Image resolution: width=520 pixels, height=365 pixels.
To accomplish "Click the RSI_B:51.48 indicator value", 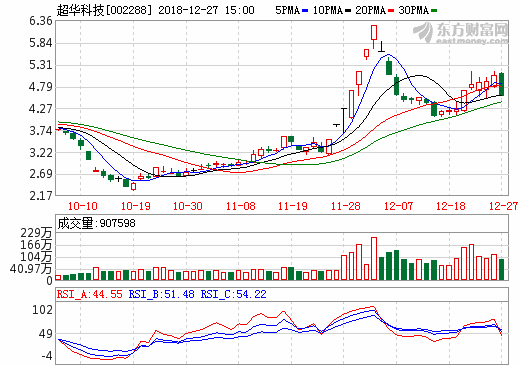I will pos(162,294).
